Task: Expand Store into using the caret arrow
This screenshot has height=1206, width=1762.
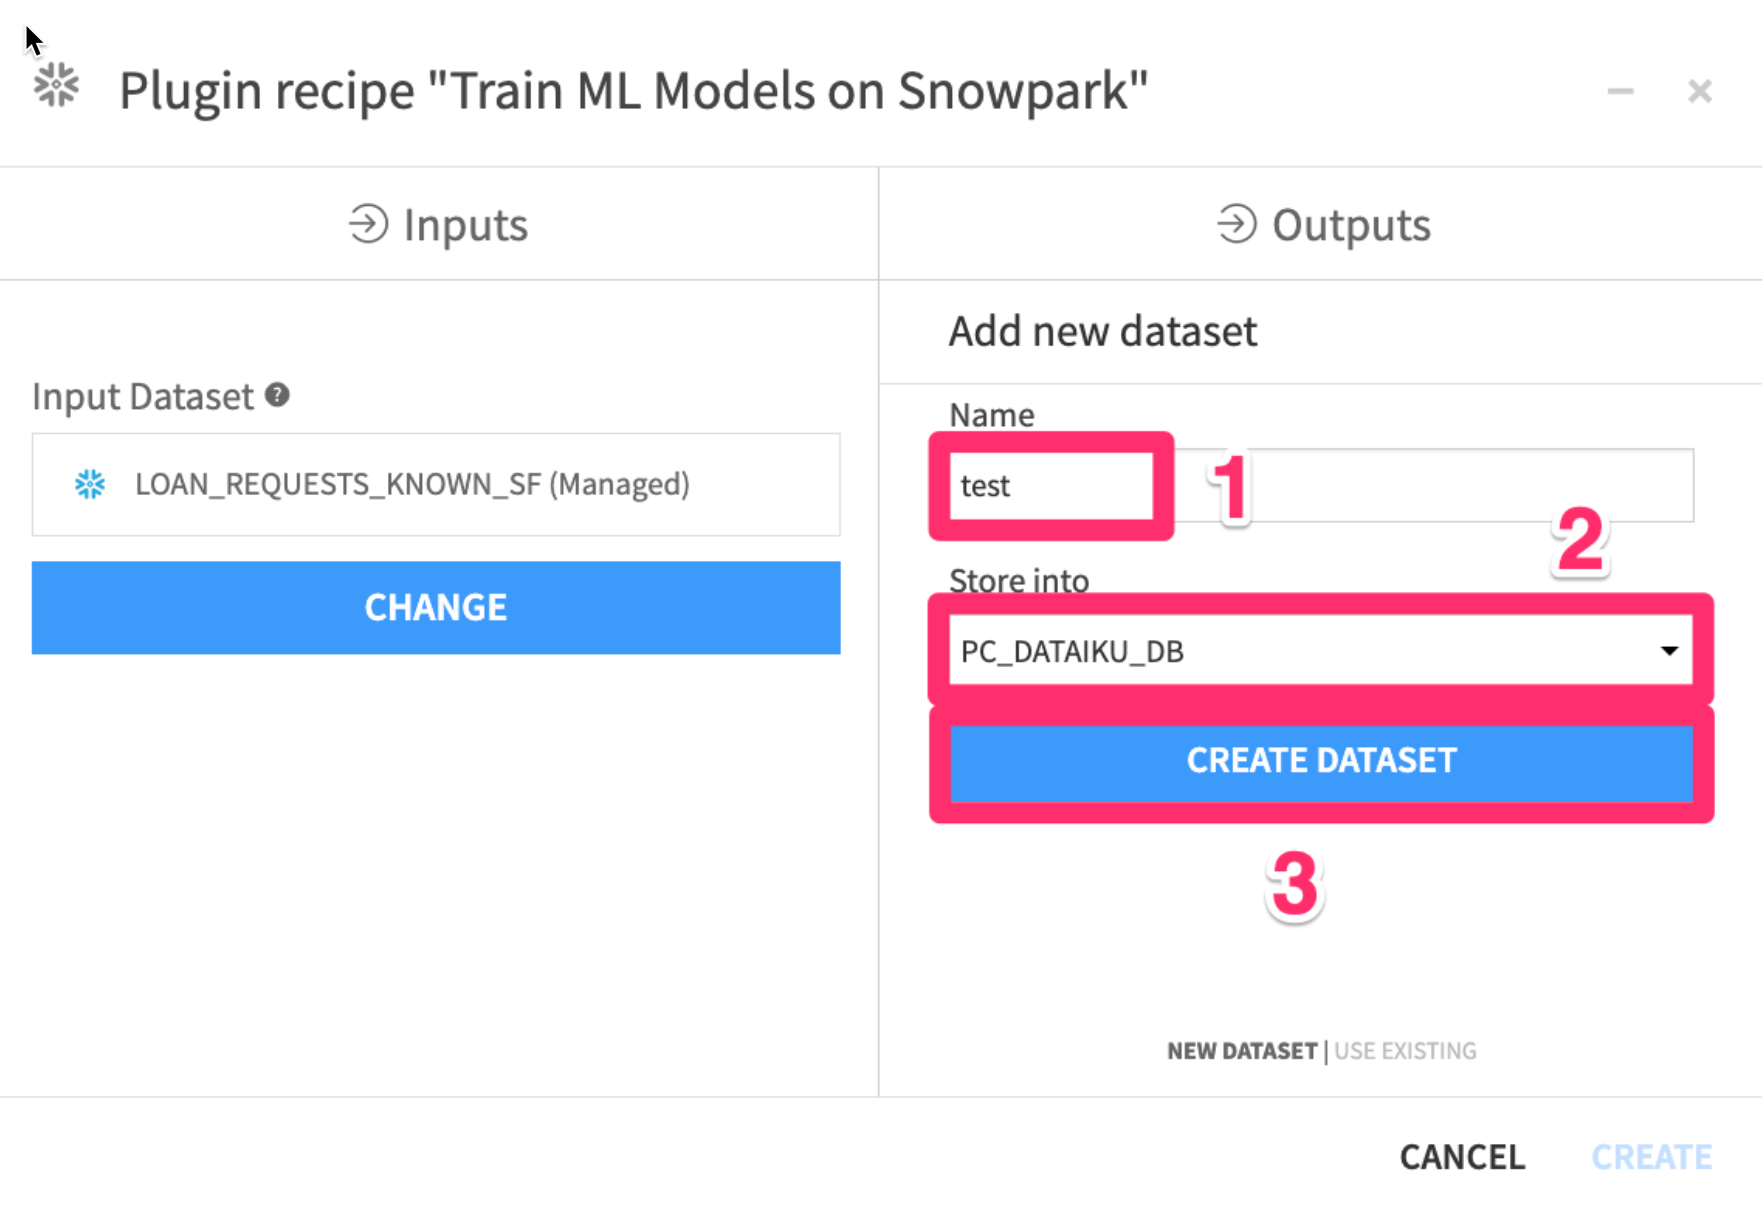Action: [1669, 651]
